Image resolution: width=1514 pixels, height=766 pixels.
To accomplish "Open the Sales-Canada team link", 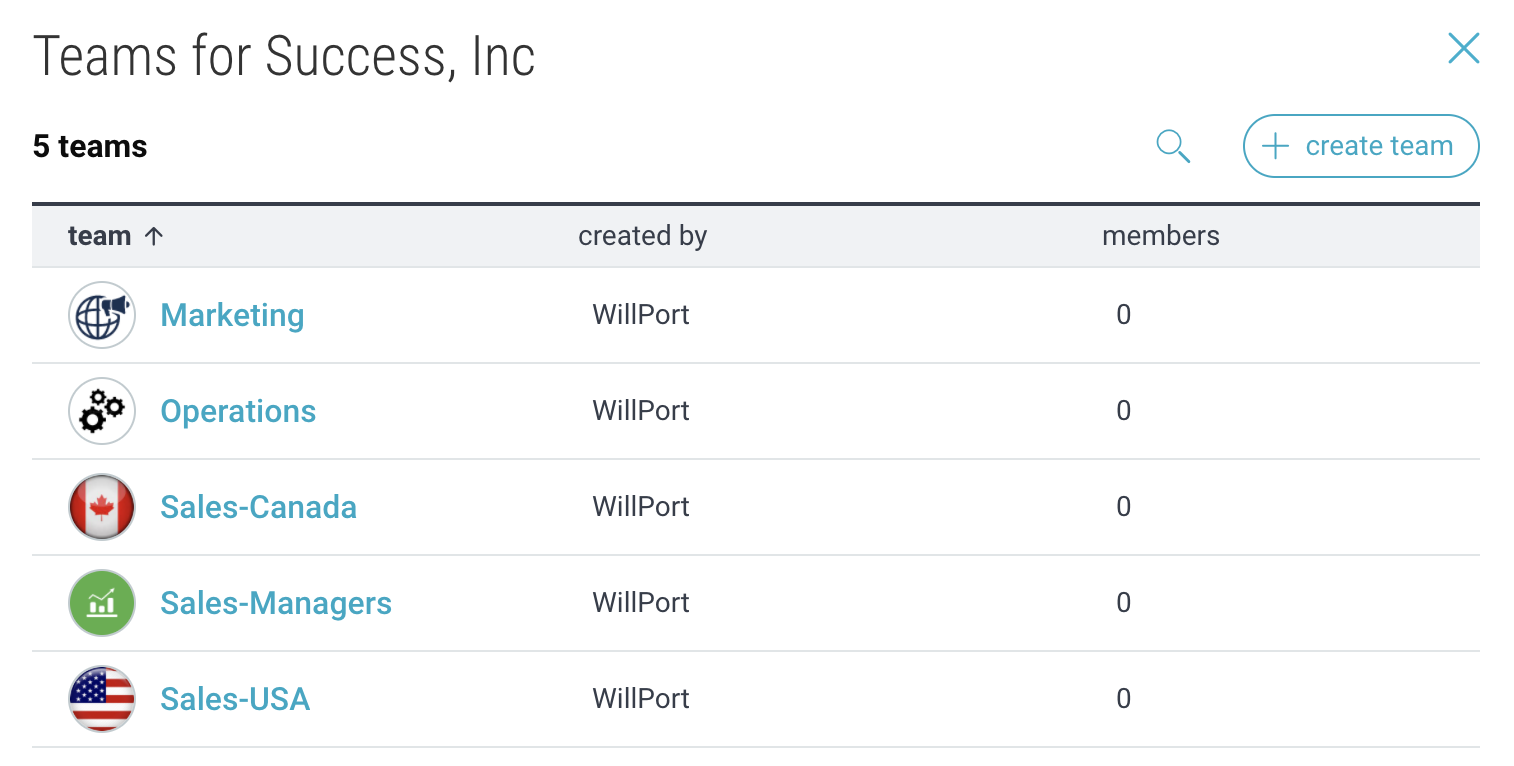I will click(x=258, y=507).
